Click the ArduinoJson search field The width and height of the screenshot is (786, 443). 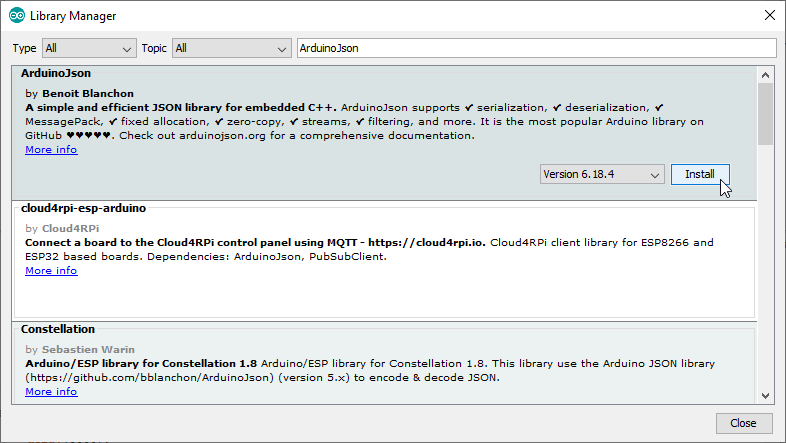pyautogui.click(x=536, y=48)
